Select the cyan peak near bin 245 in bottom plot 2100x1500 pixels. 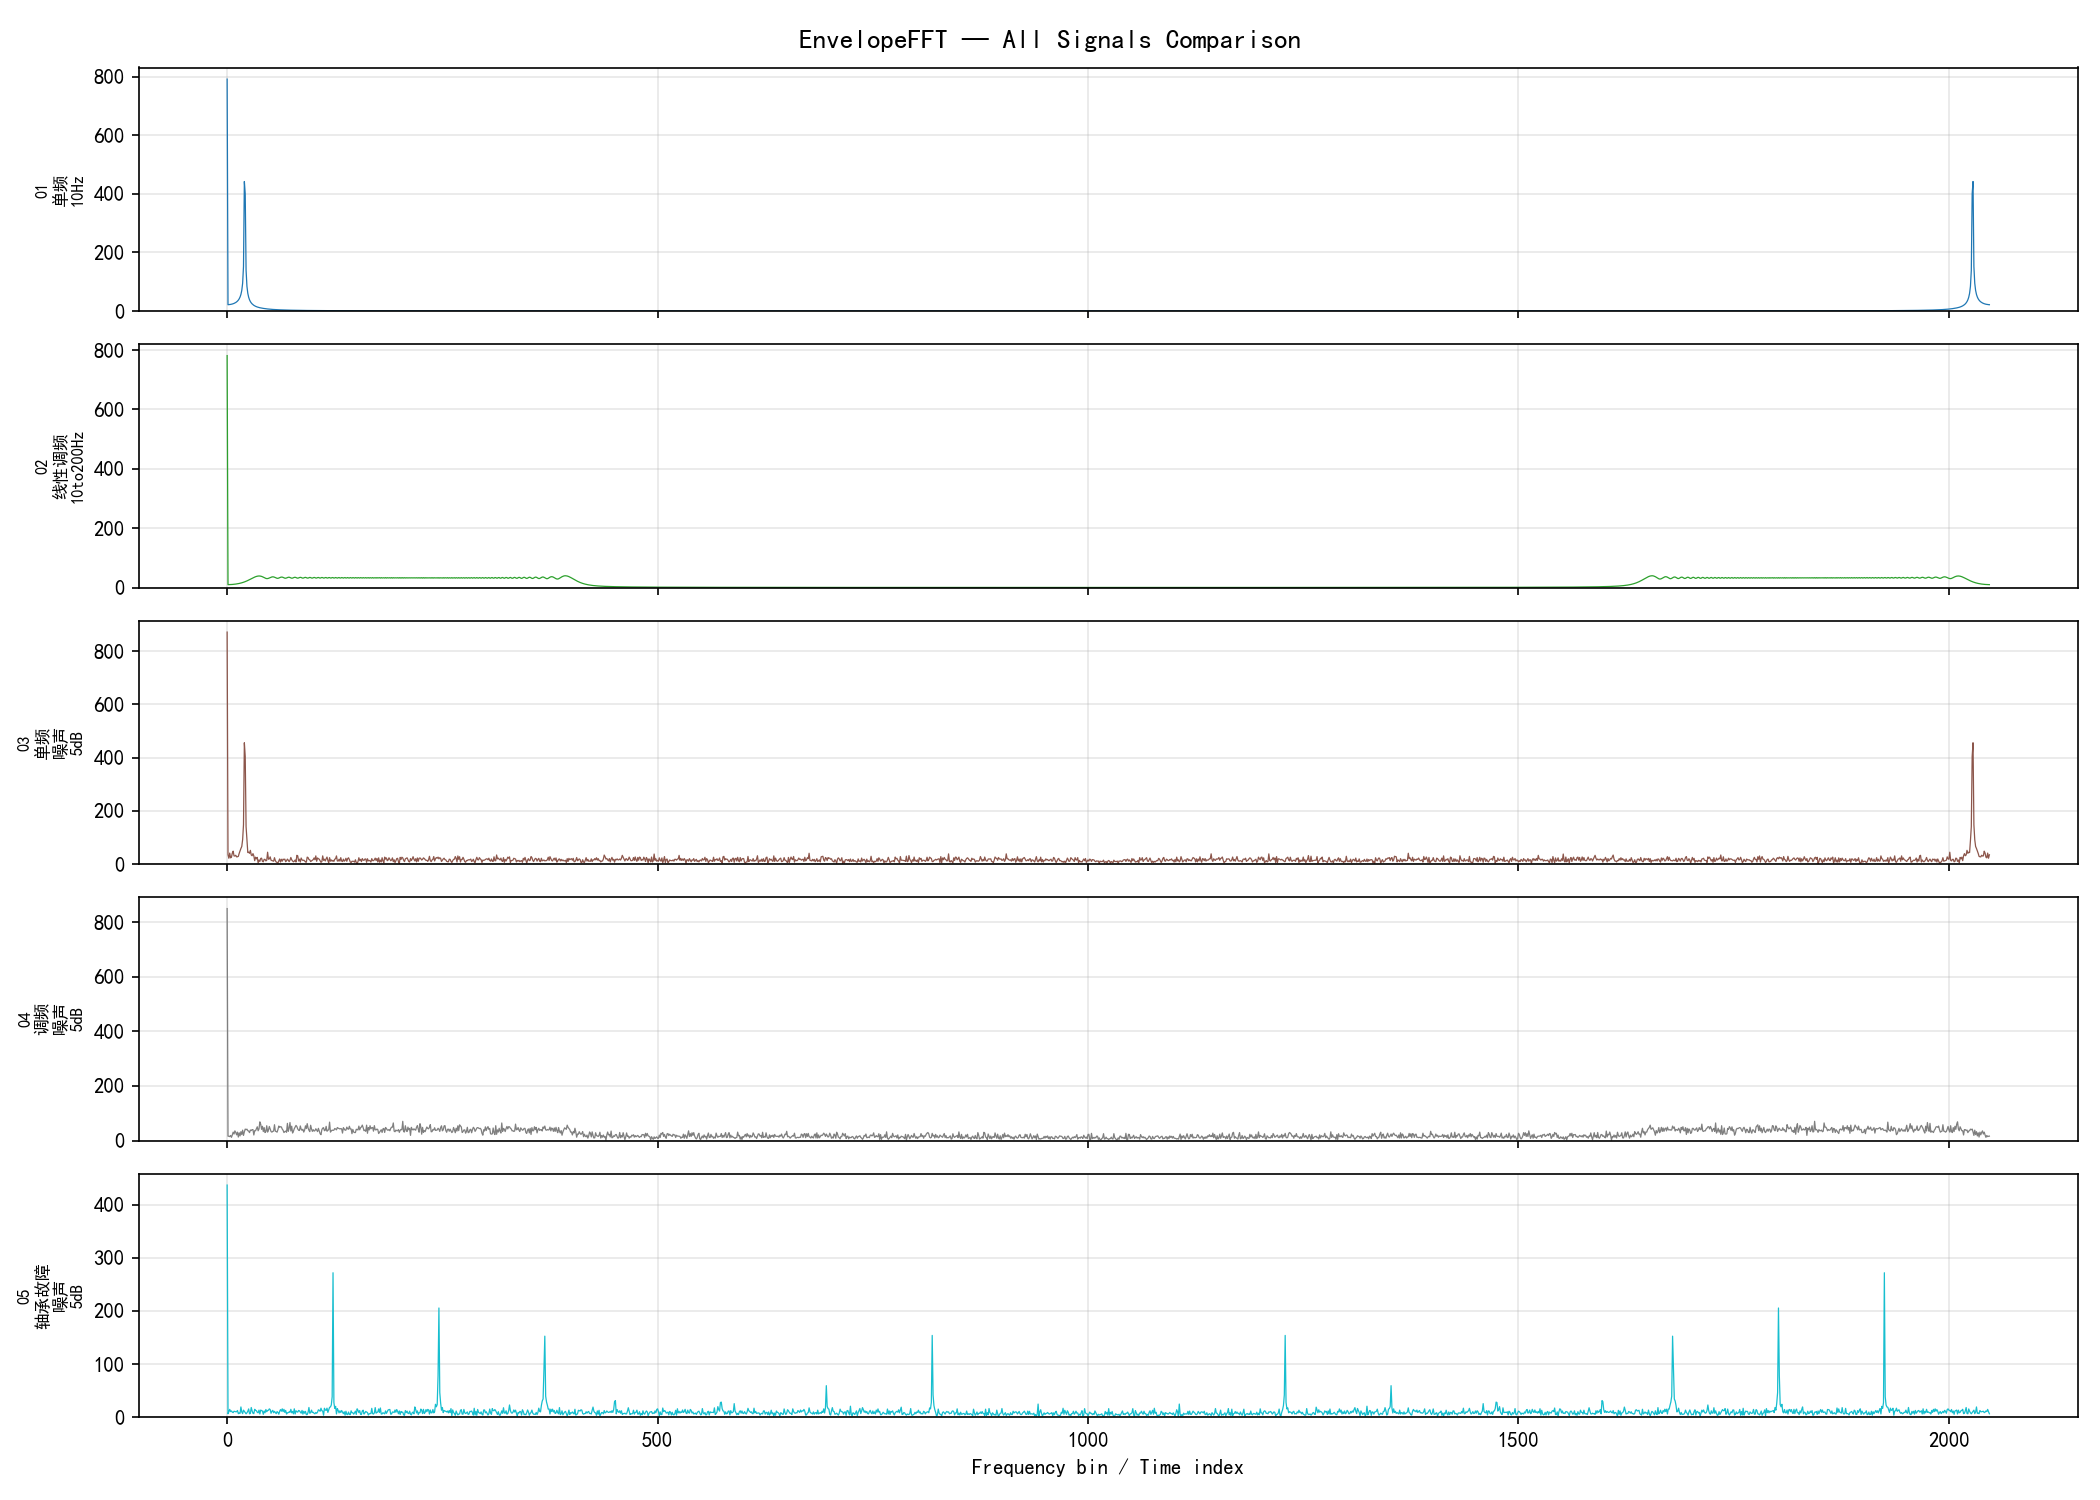438,1358
